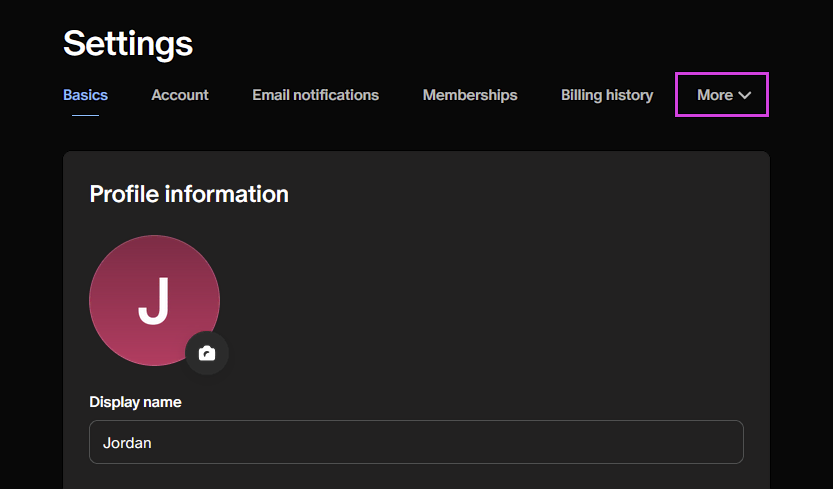Go to Email notifications tab

pyautogui.click(x=315, y=95)
